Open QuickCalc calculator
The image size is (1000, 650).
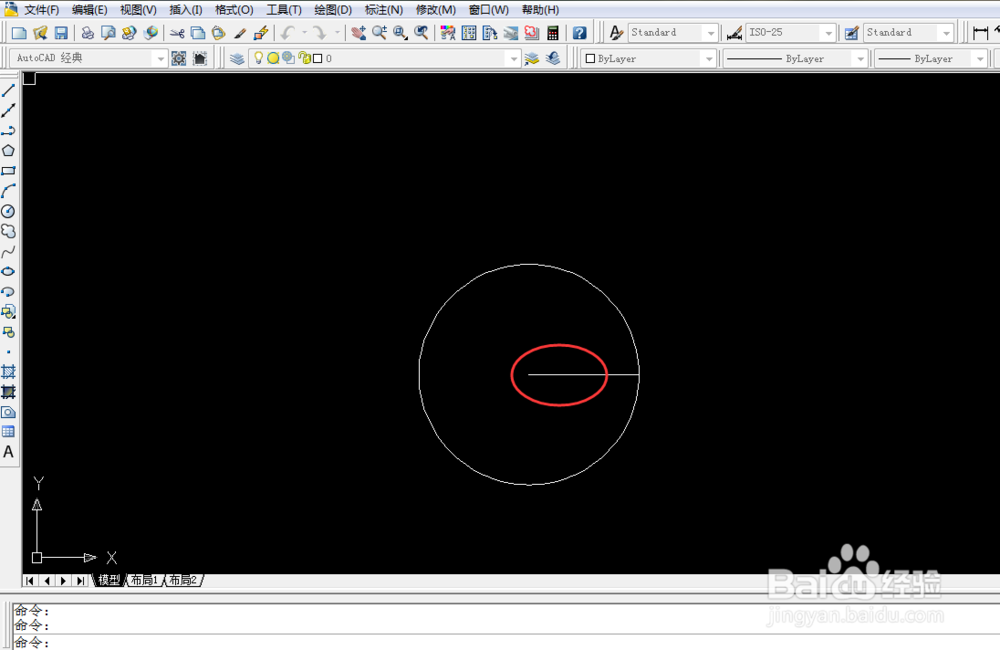point(553,33)
